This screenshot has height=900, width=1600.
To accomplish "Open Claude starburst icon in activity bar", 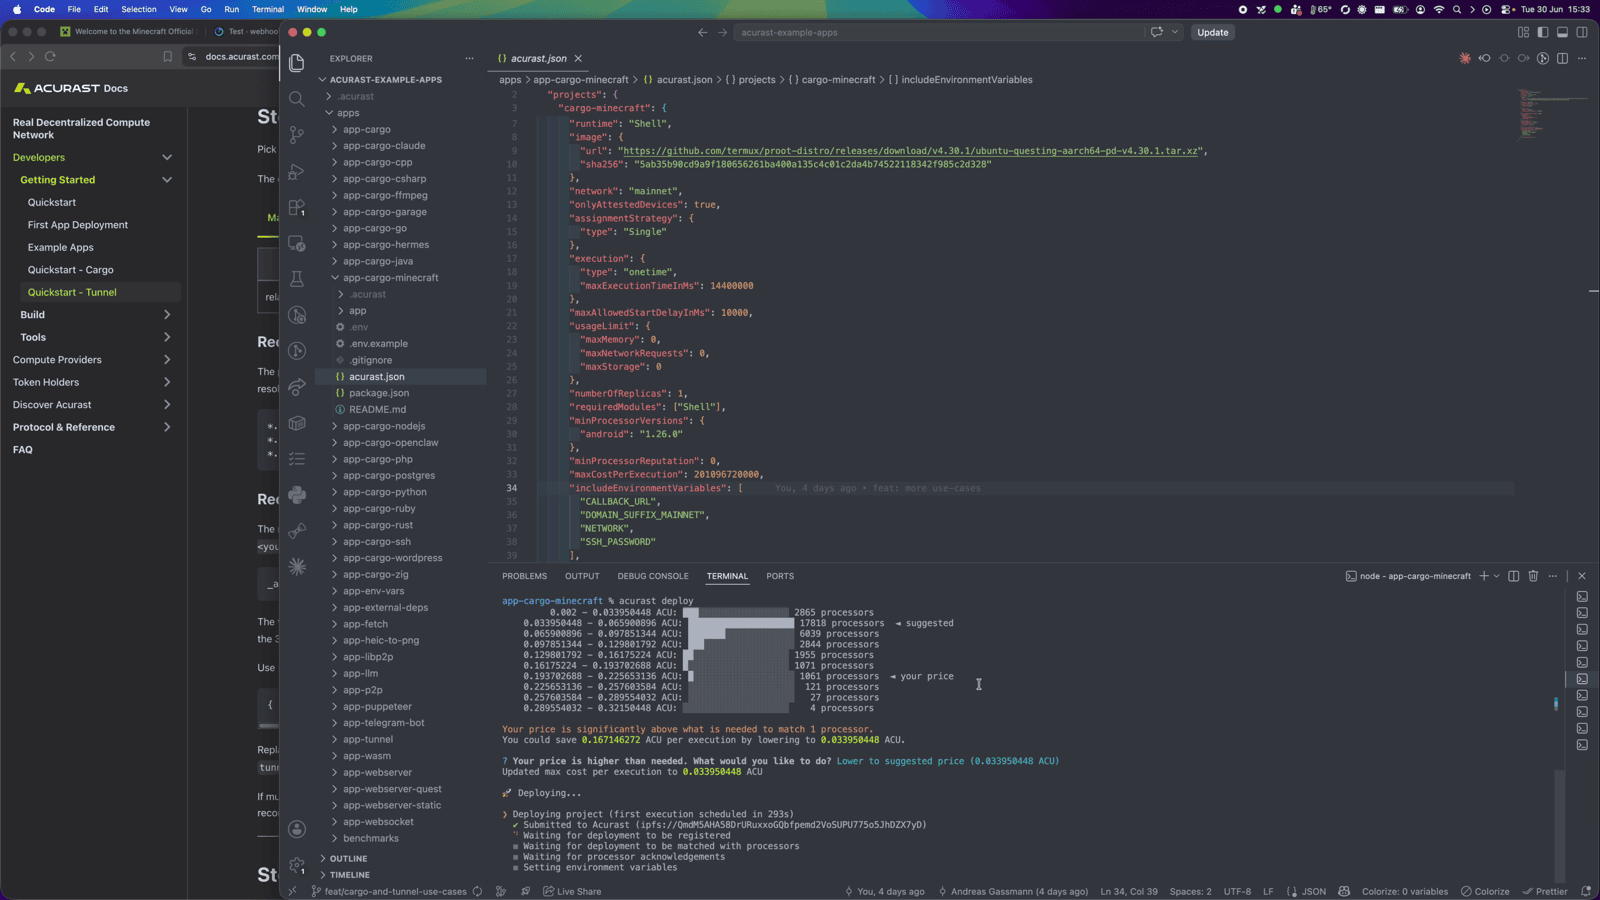I will tap(297, 567).
